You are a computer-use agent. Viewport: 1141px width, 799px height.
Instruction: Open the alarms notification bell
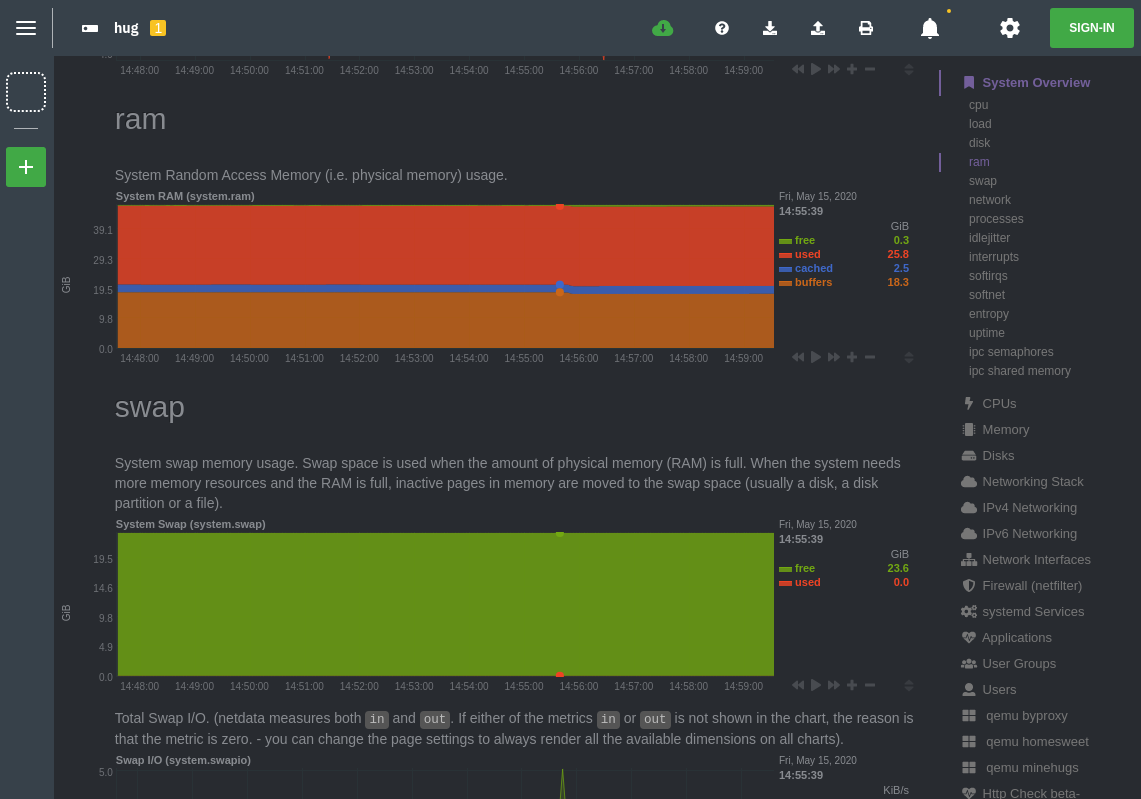[930, 28]
